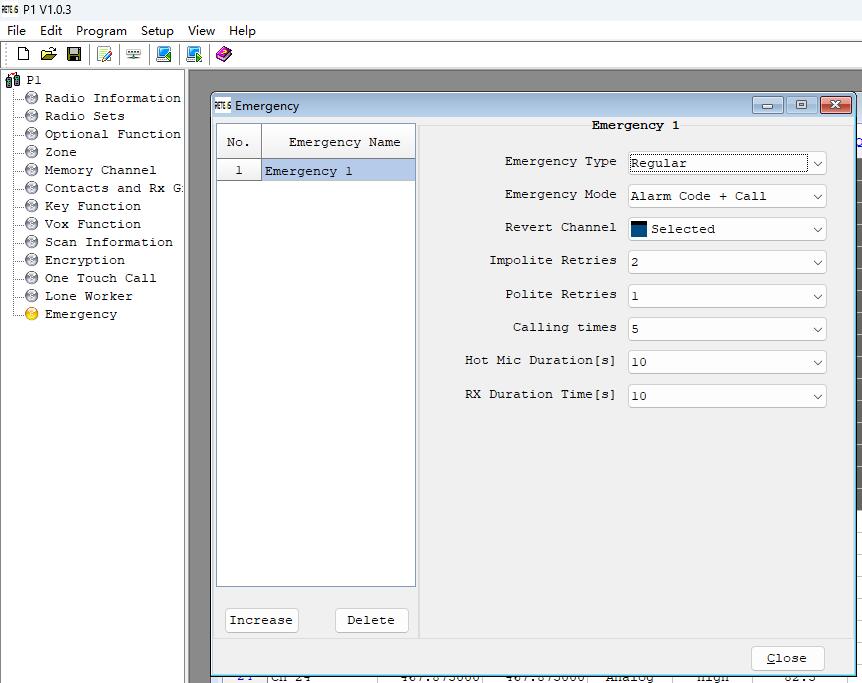Select Emergency 1 row in the list
The height and width of the screenshot is (683, 862).
316,170
